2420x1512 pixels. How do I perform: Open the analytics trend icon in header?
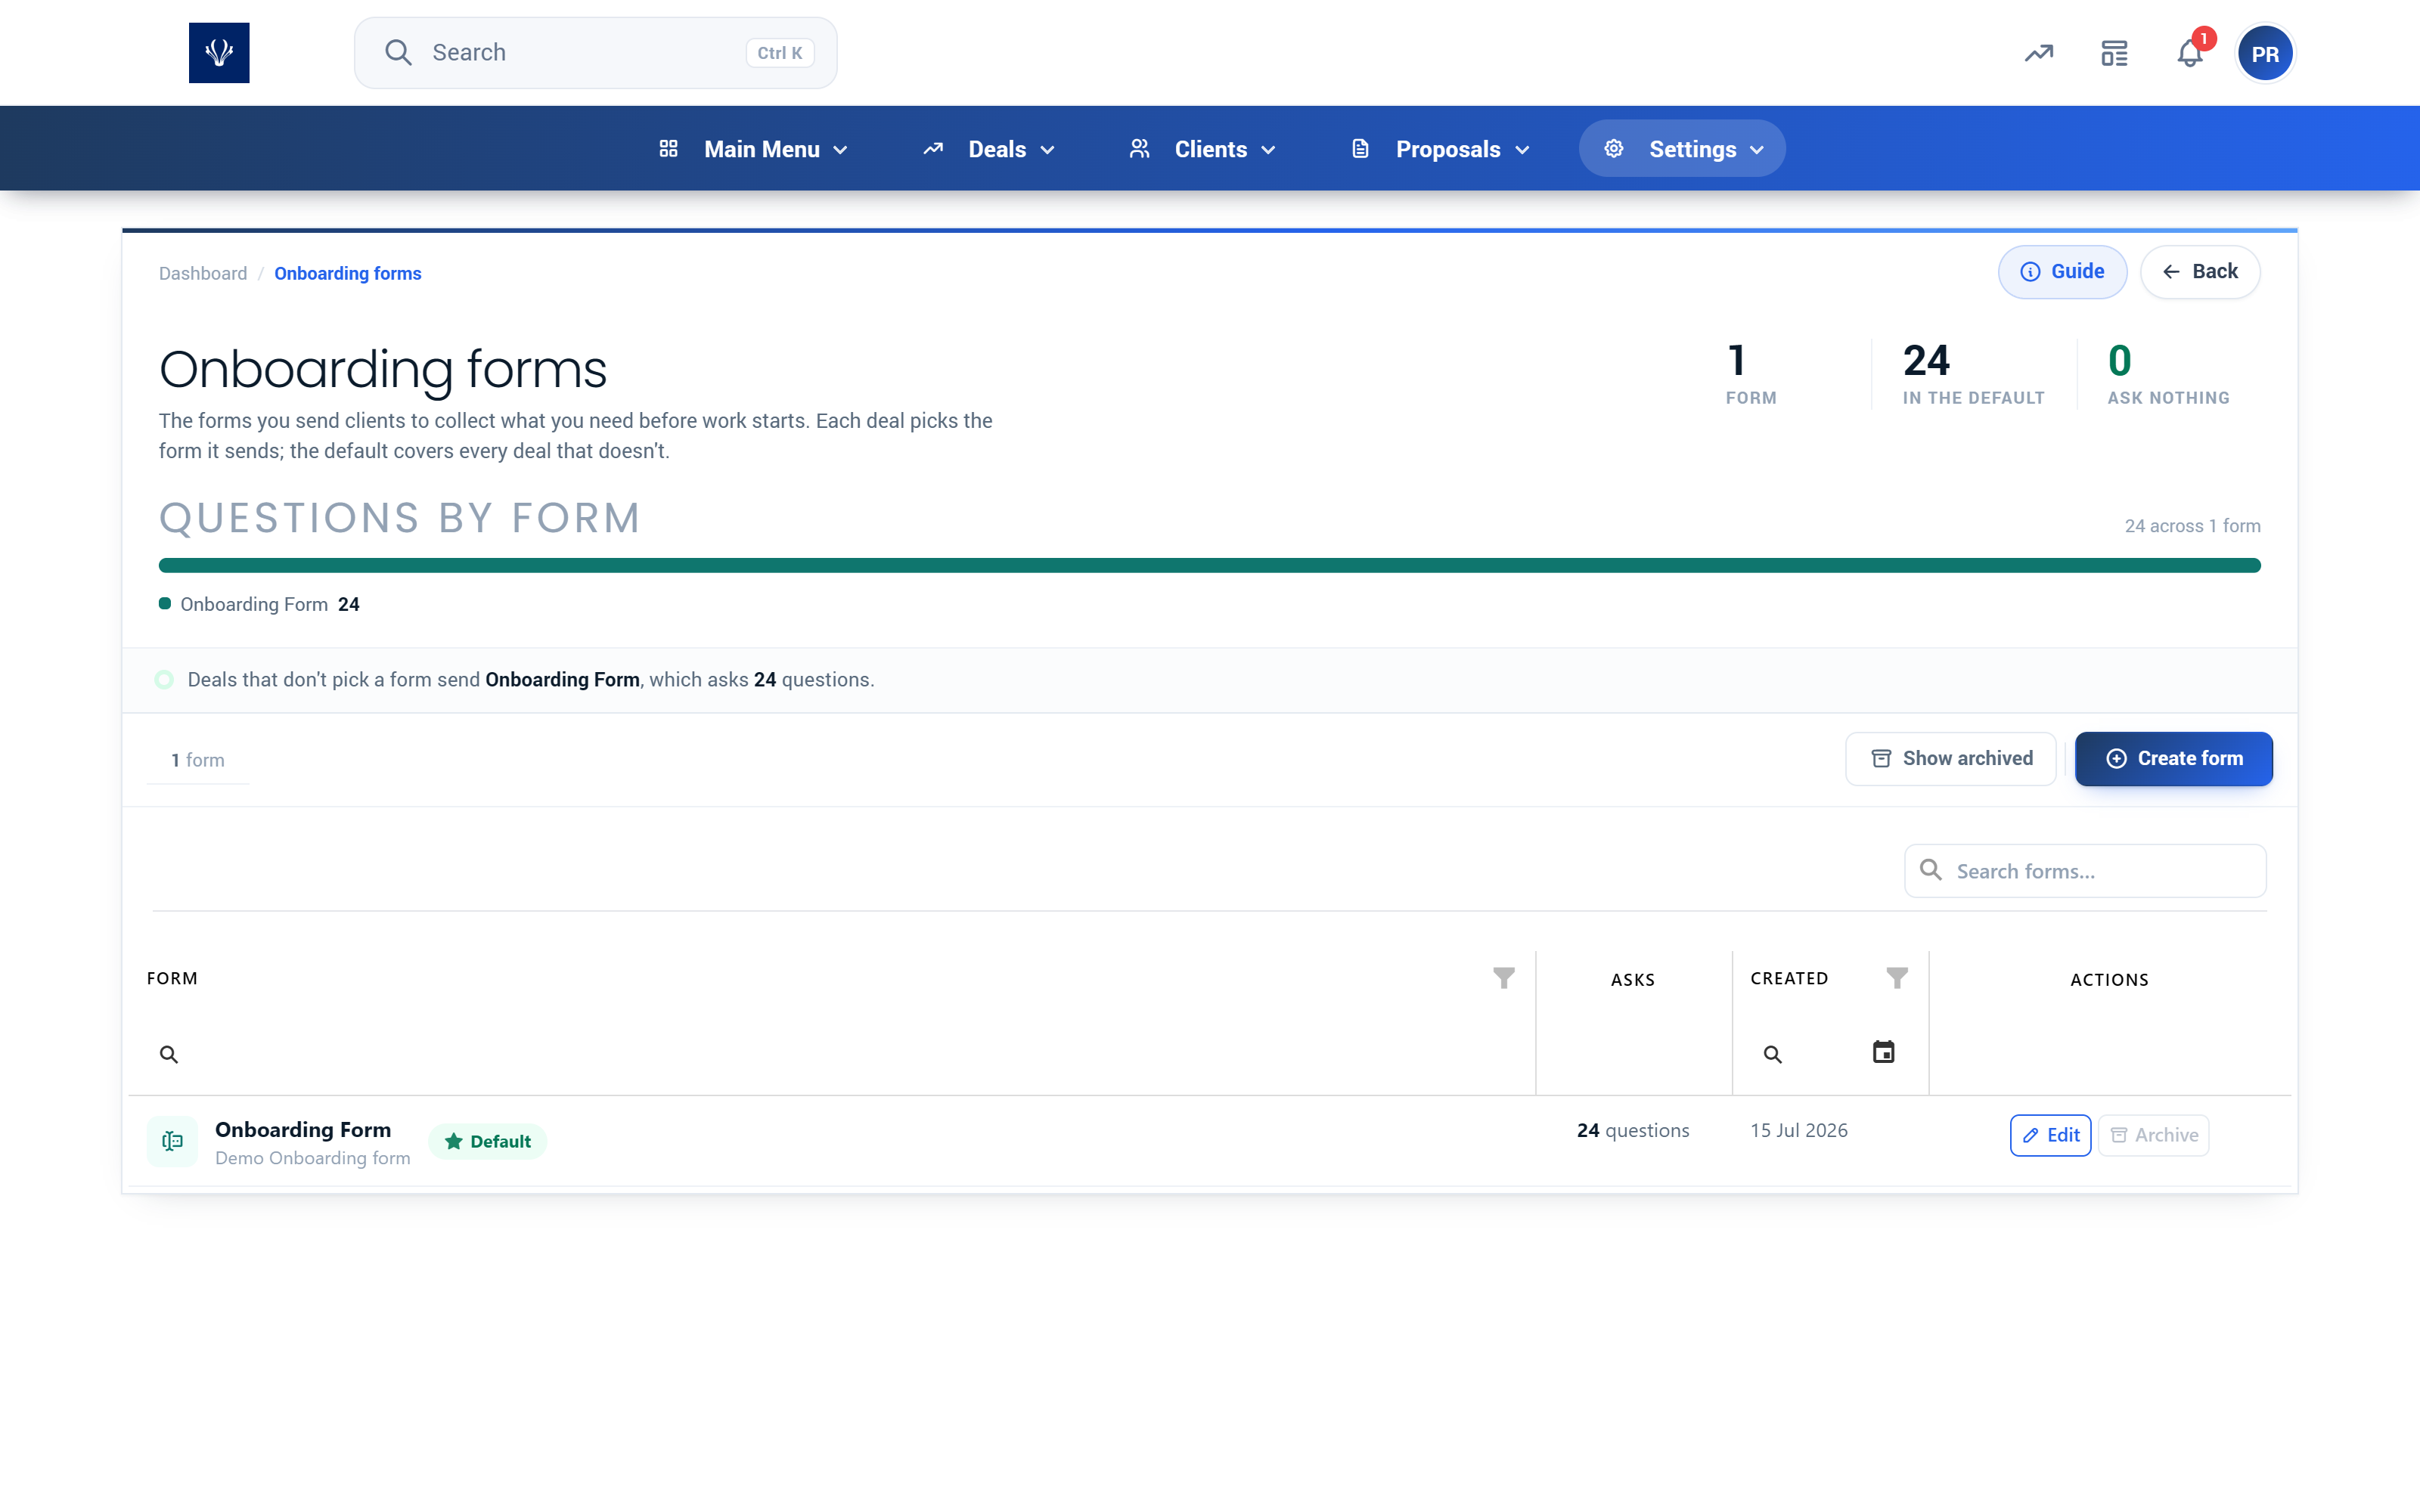click(2039, 53)
